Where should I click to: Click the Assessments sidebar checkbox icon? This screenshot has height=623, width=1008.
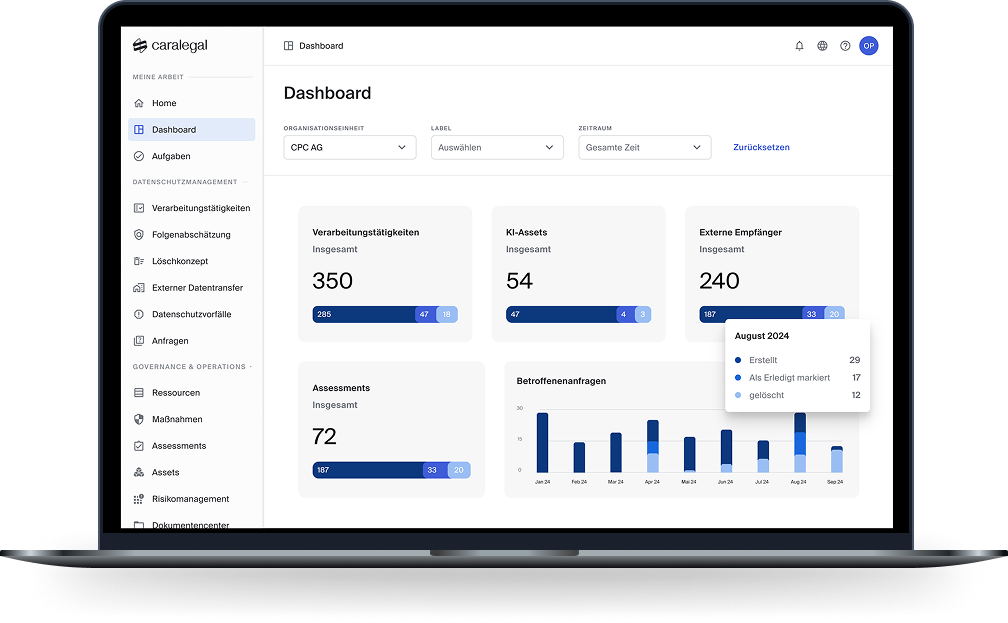pyautogui.click(x=139, y=446)
